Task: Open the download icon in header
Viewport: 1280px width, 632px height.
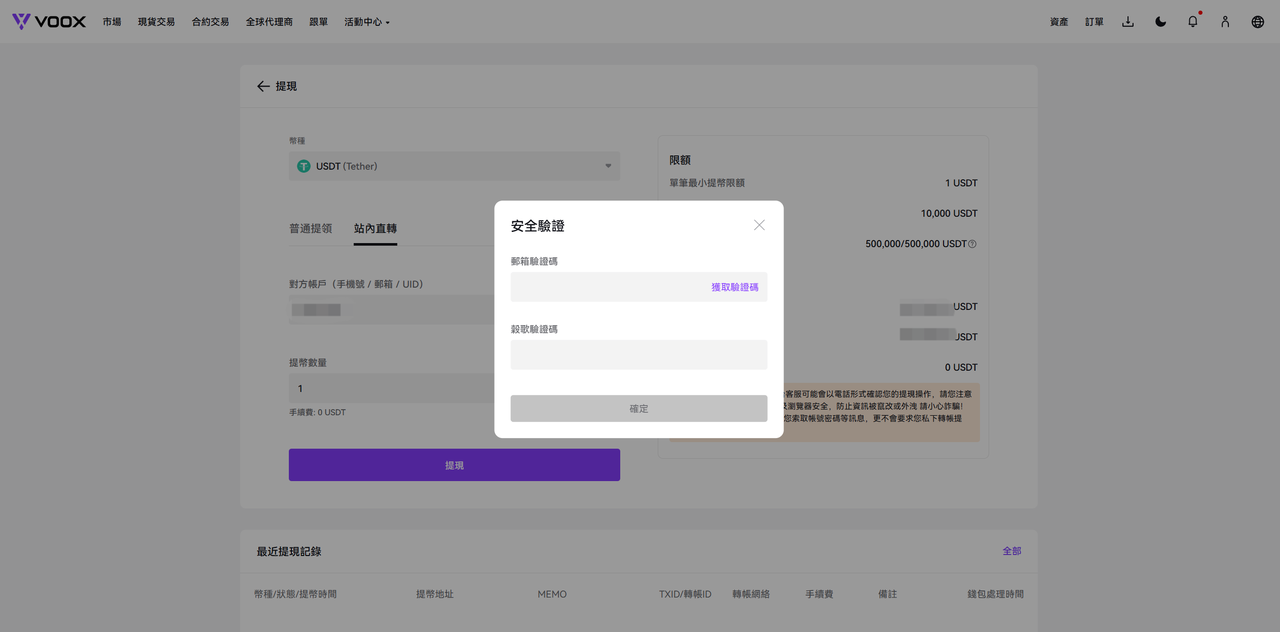Action: pos(1127,21)
